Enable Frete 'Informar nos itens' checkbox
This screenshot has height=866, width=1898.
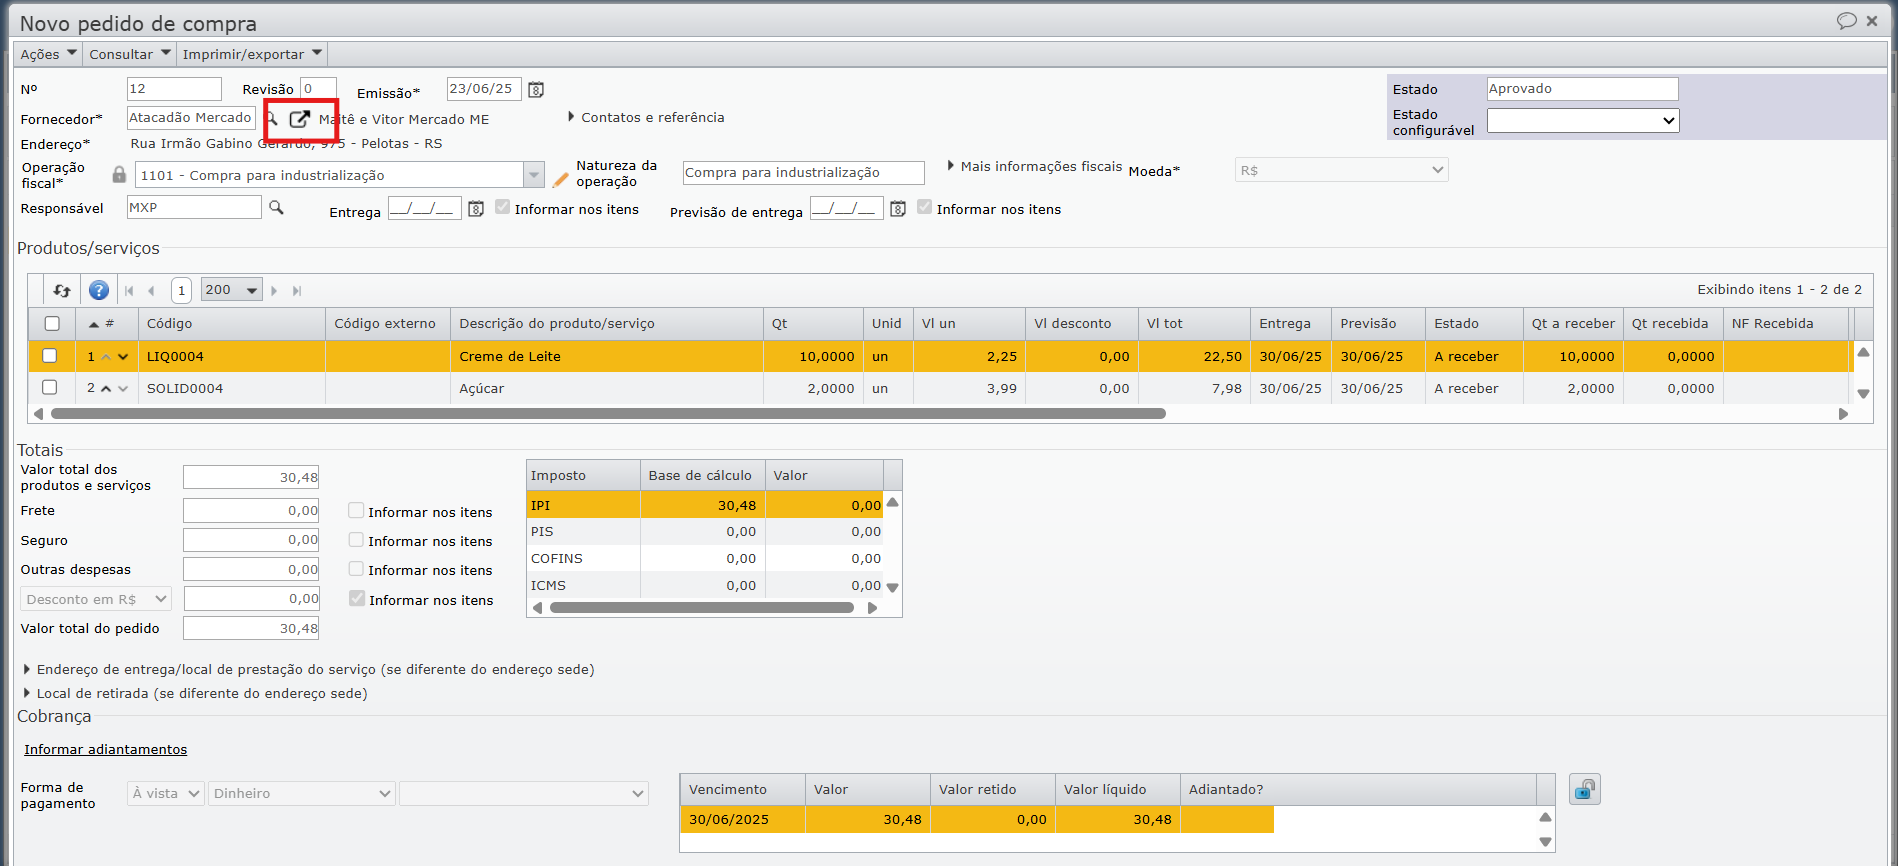[356, 511]
